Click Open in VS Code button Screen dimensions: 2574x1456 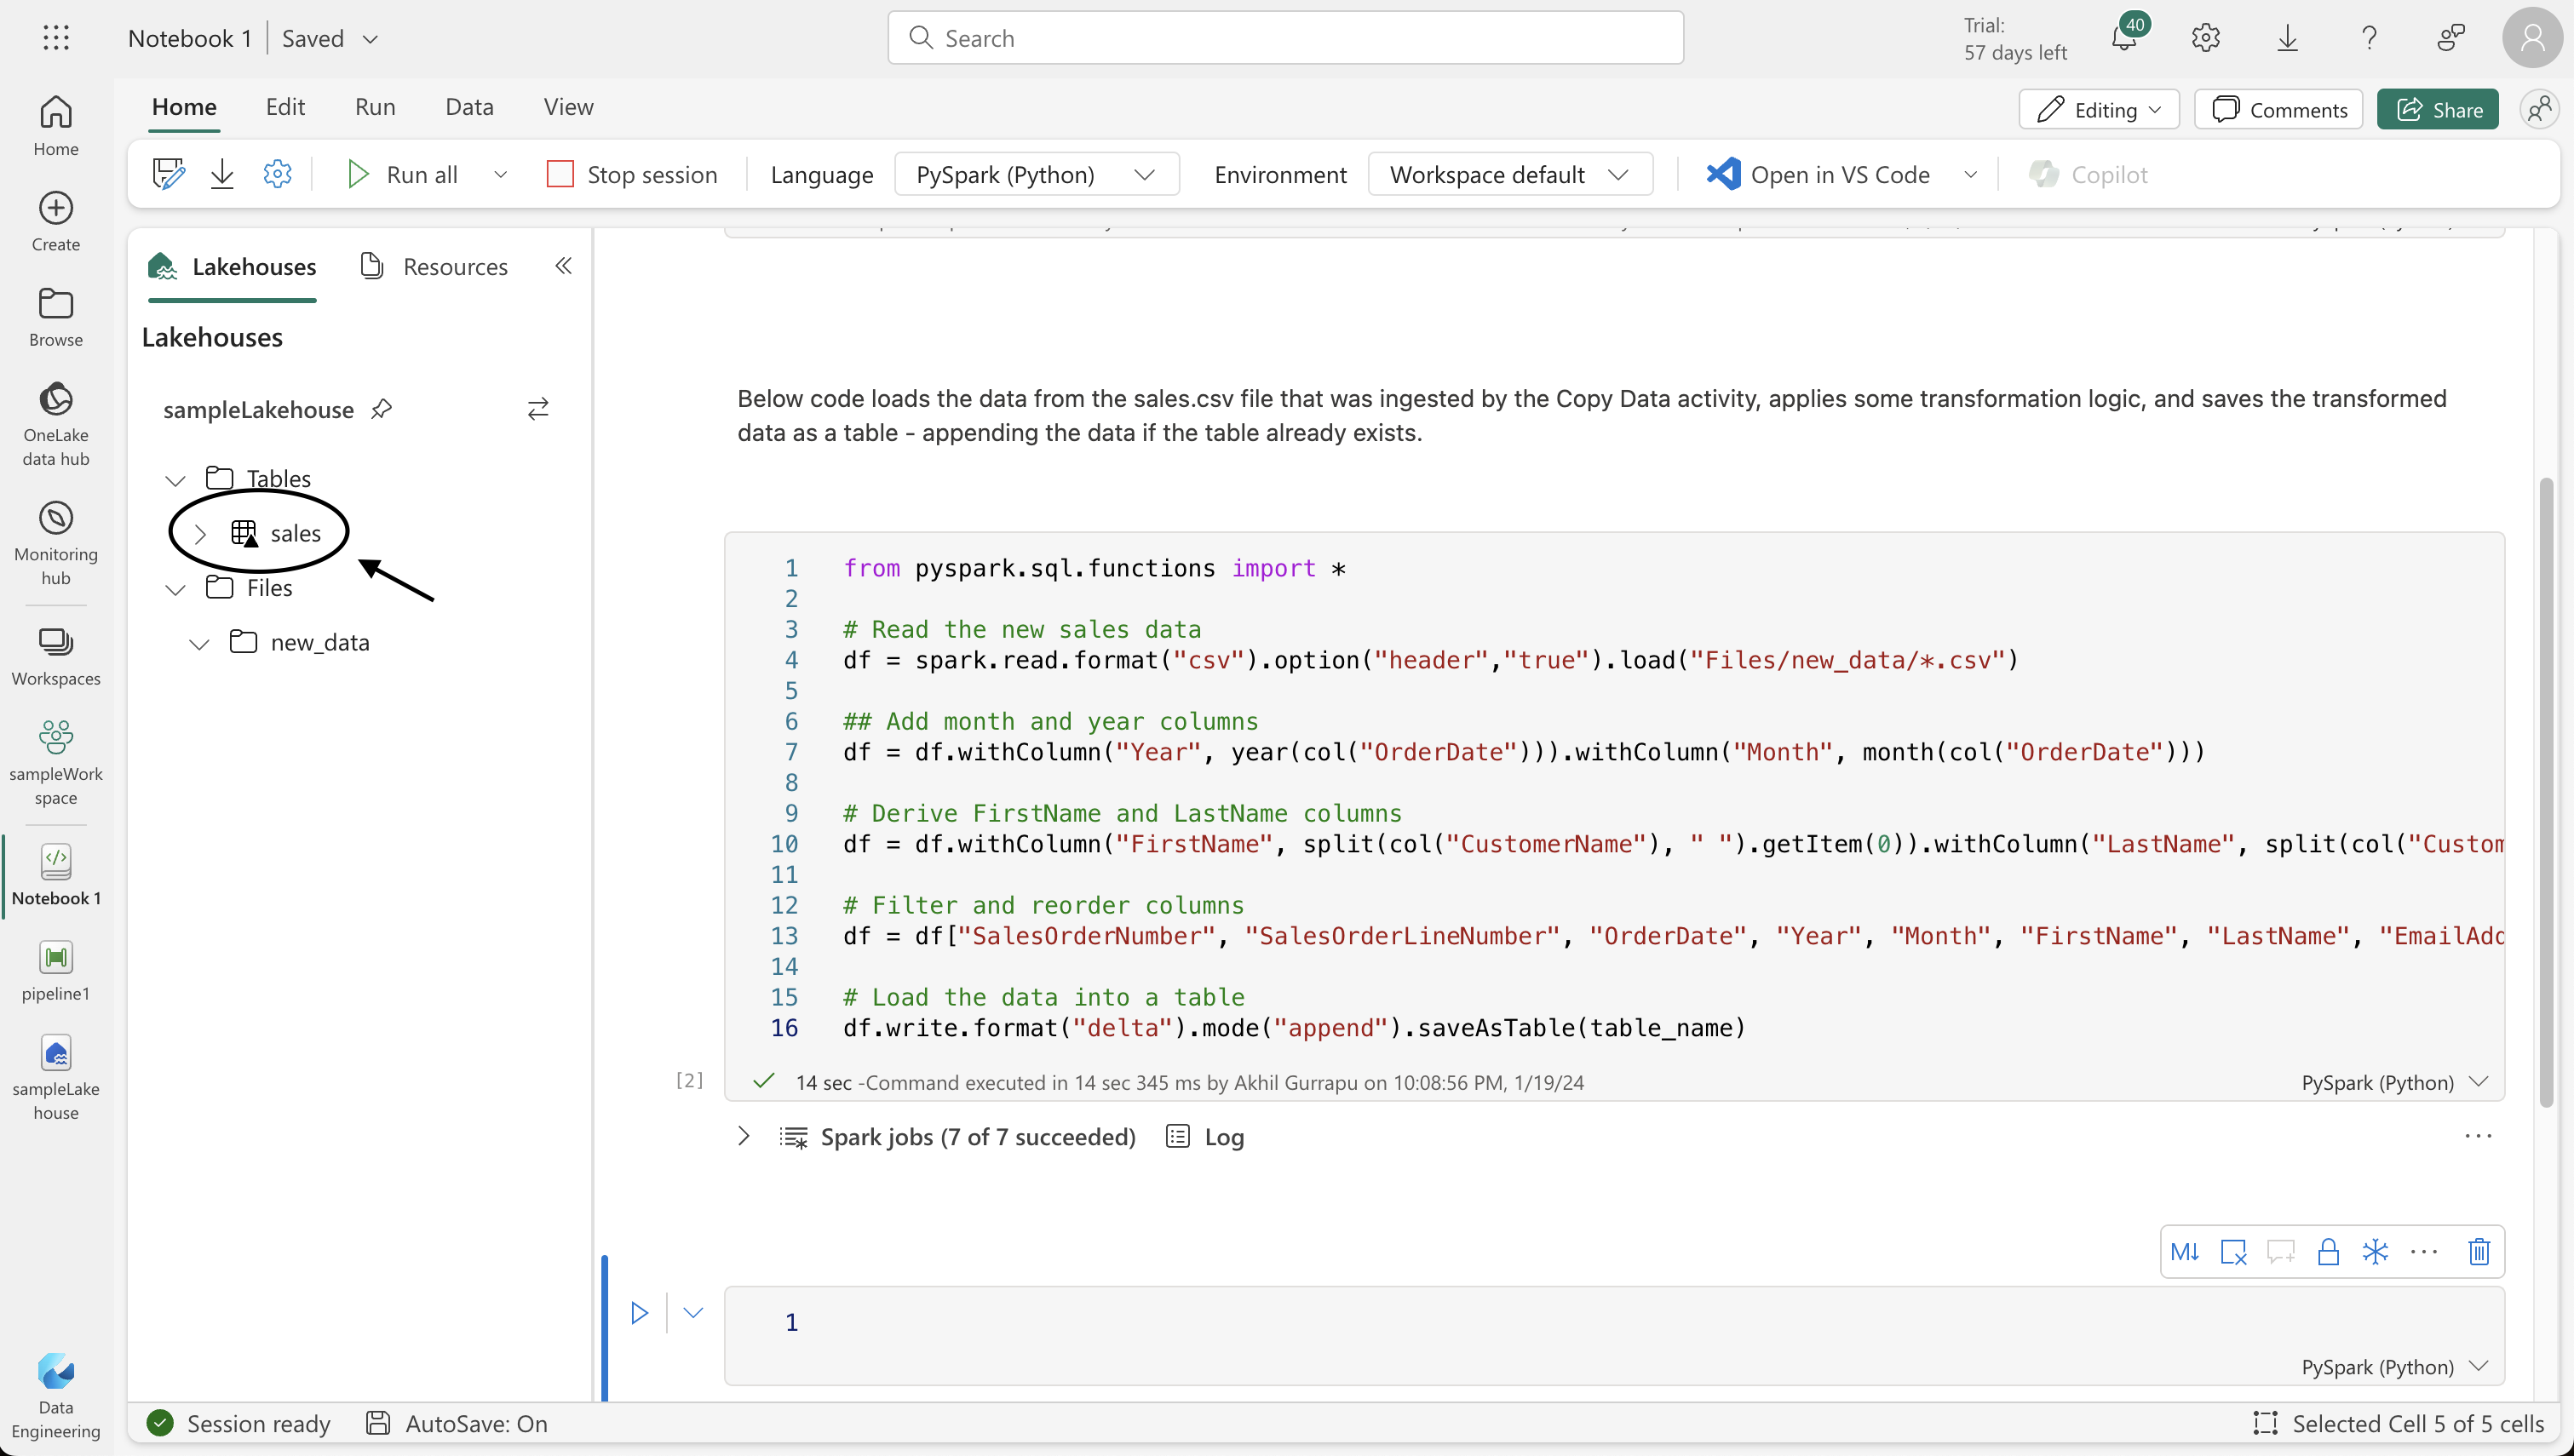(x=1818, y=174)
